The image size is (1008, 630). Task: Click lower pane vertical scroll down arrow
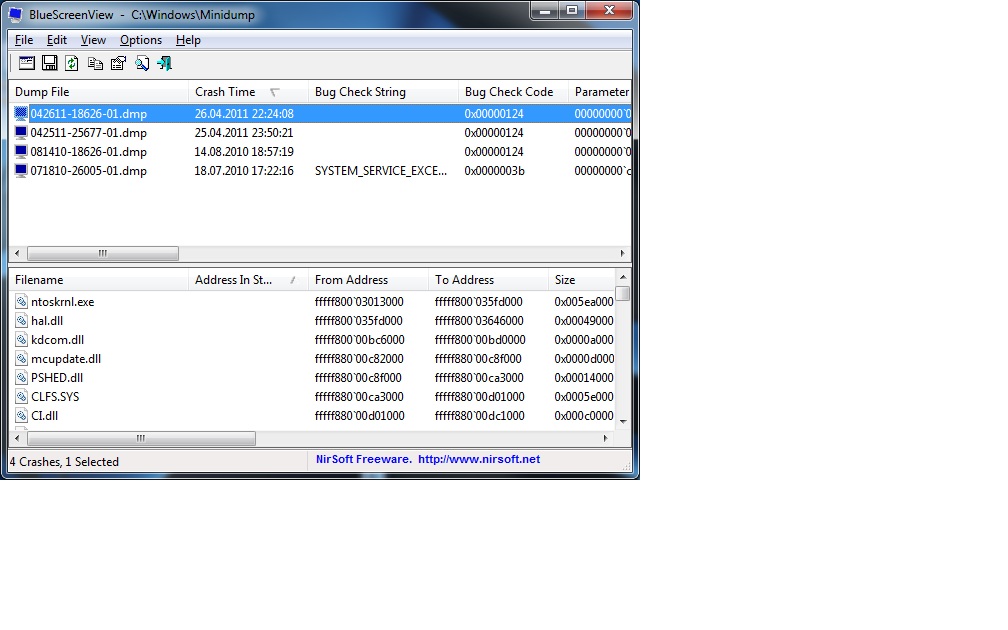coord(623,422)
